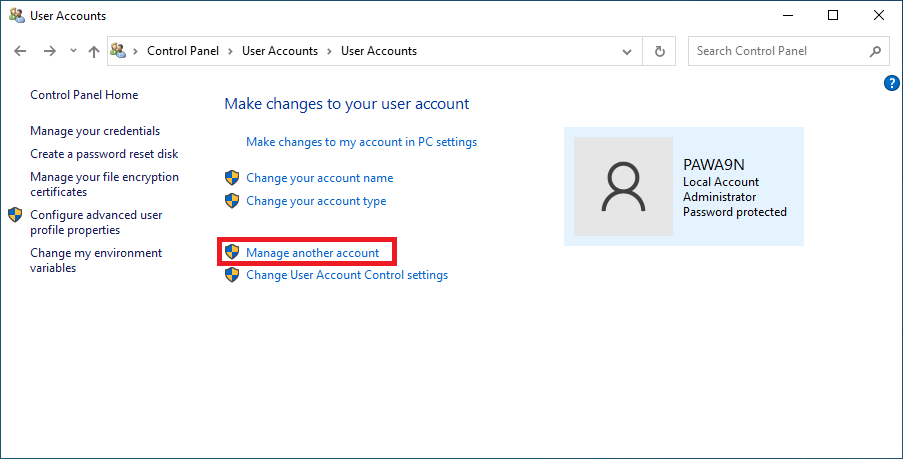Select Change your account name
The width and height of the screenshot is (903, 459).
319,178
